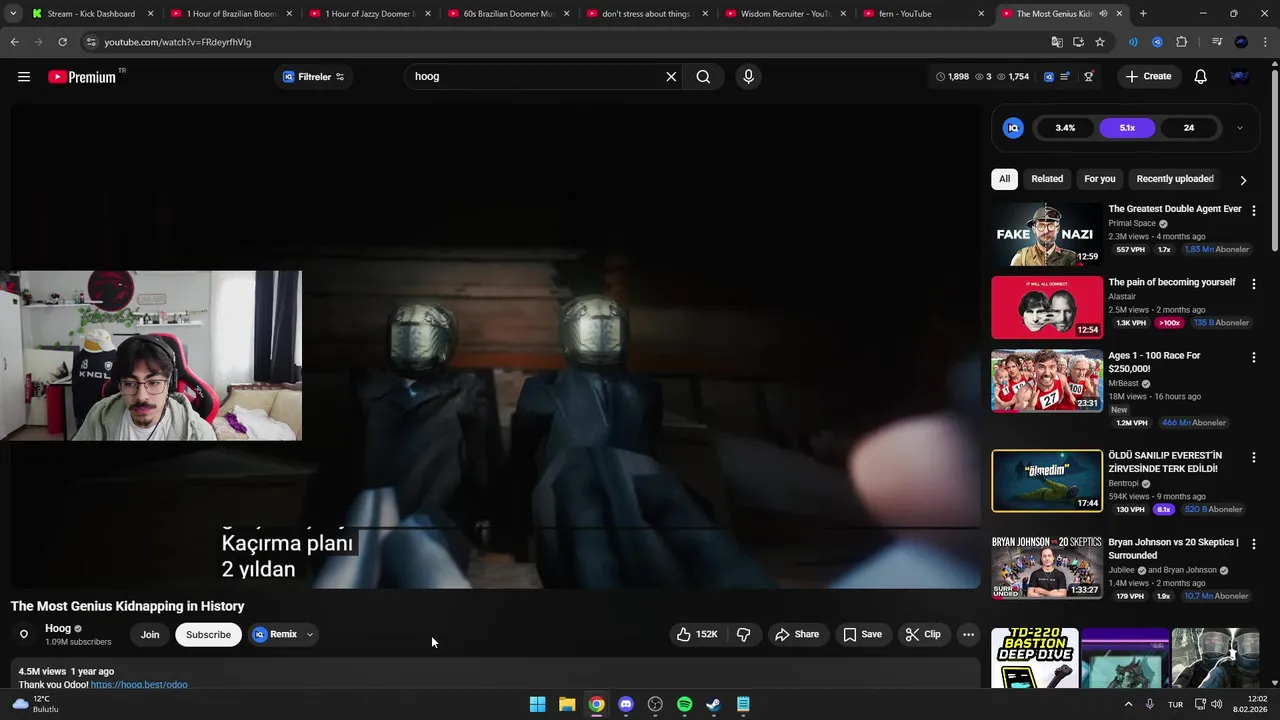Click the address bar URL

click(x=178, y=42)
